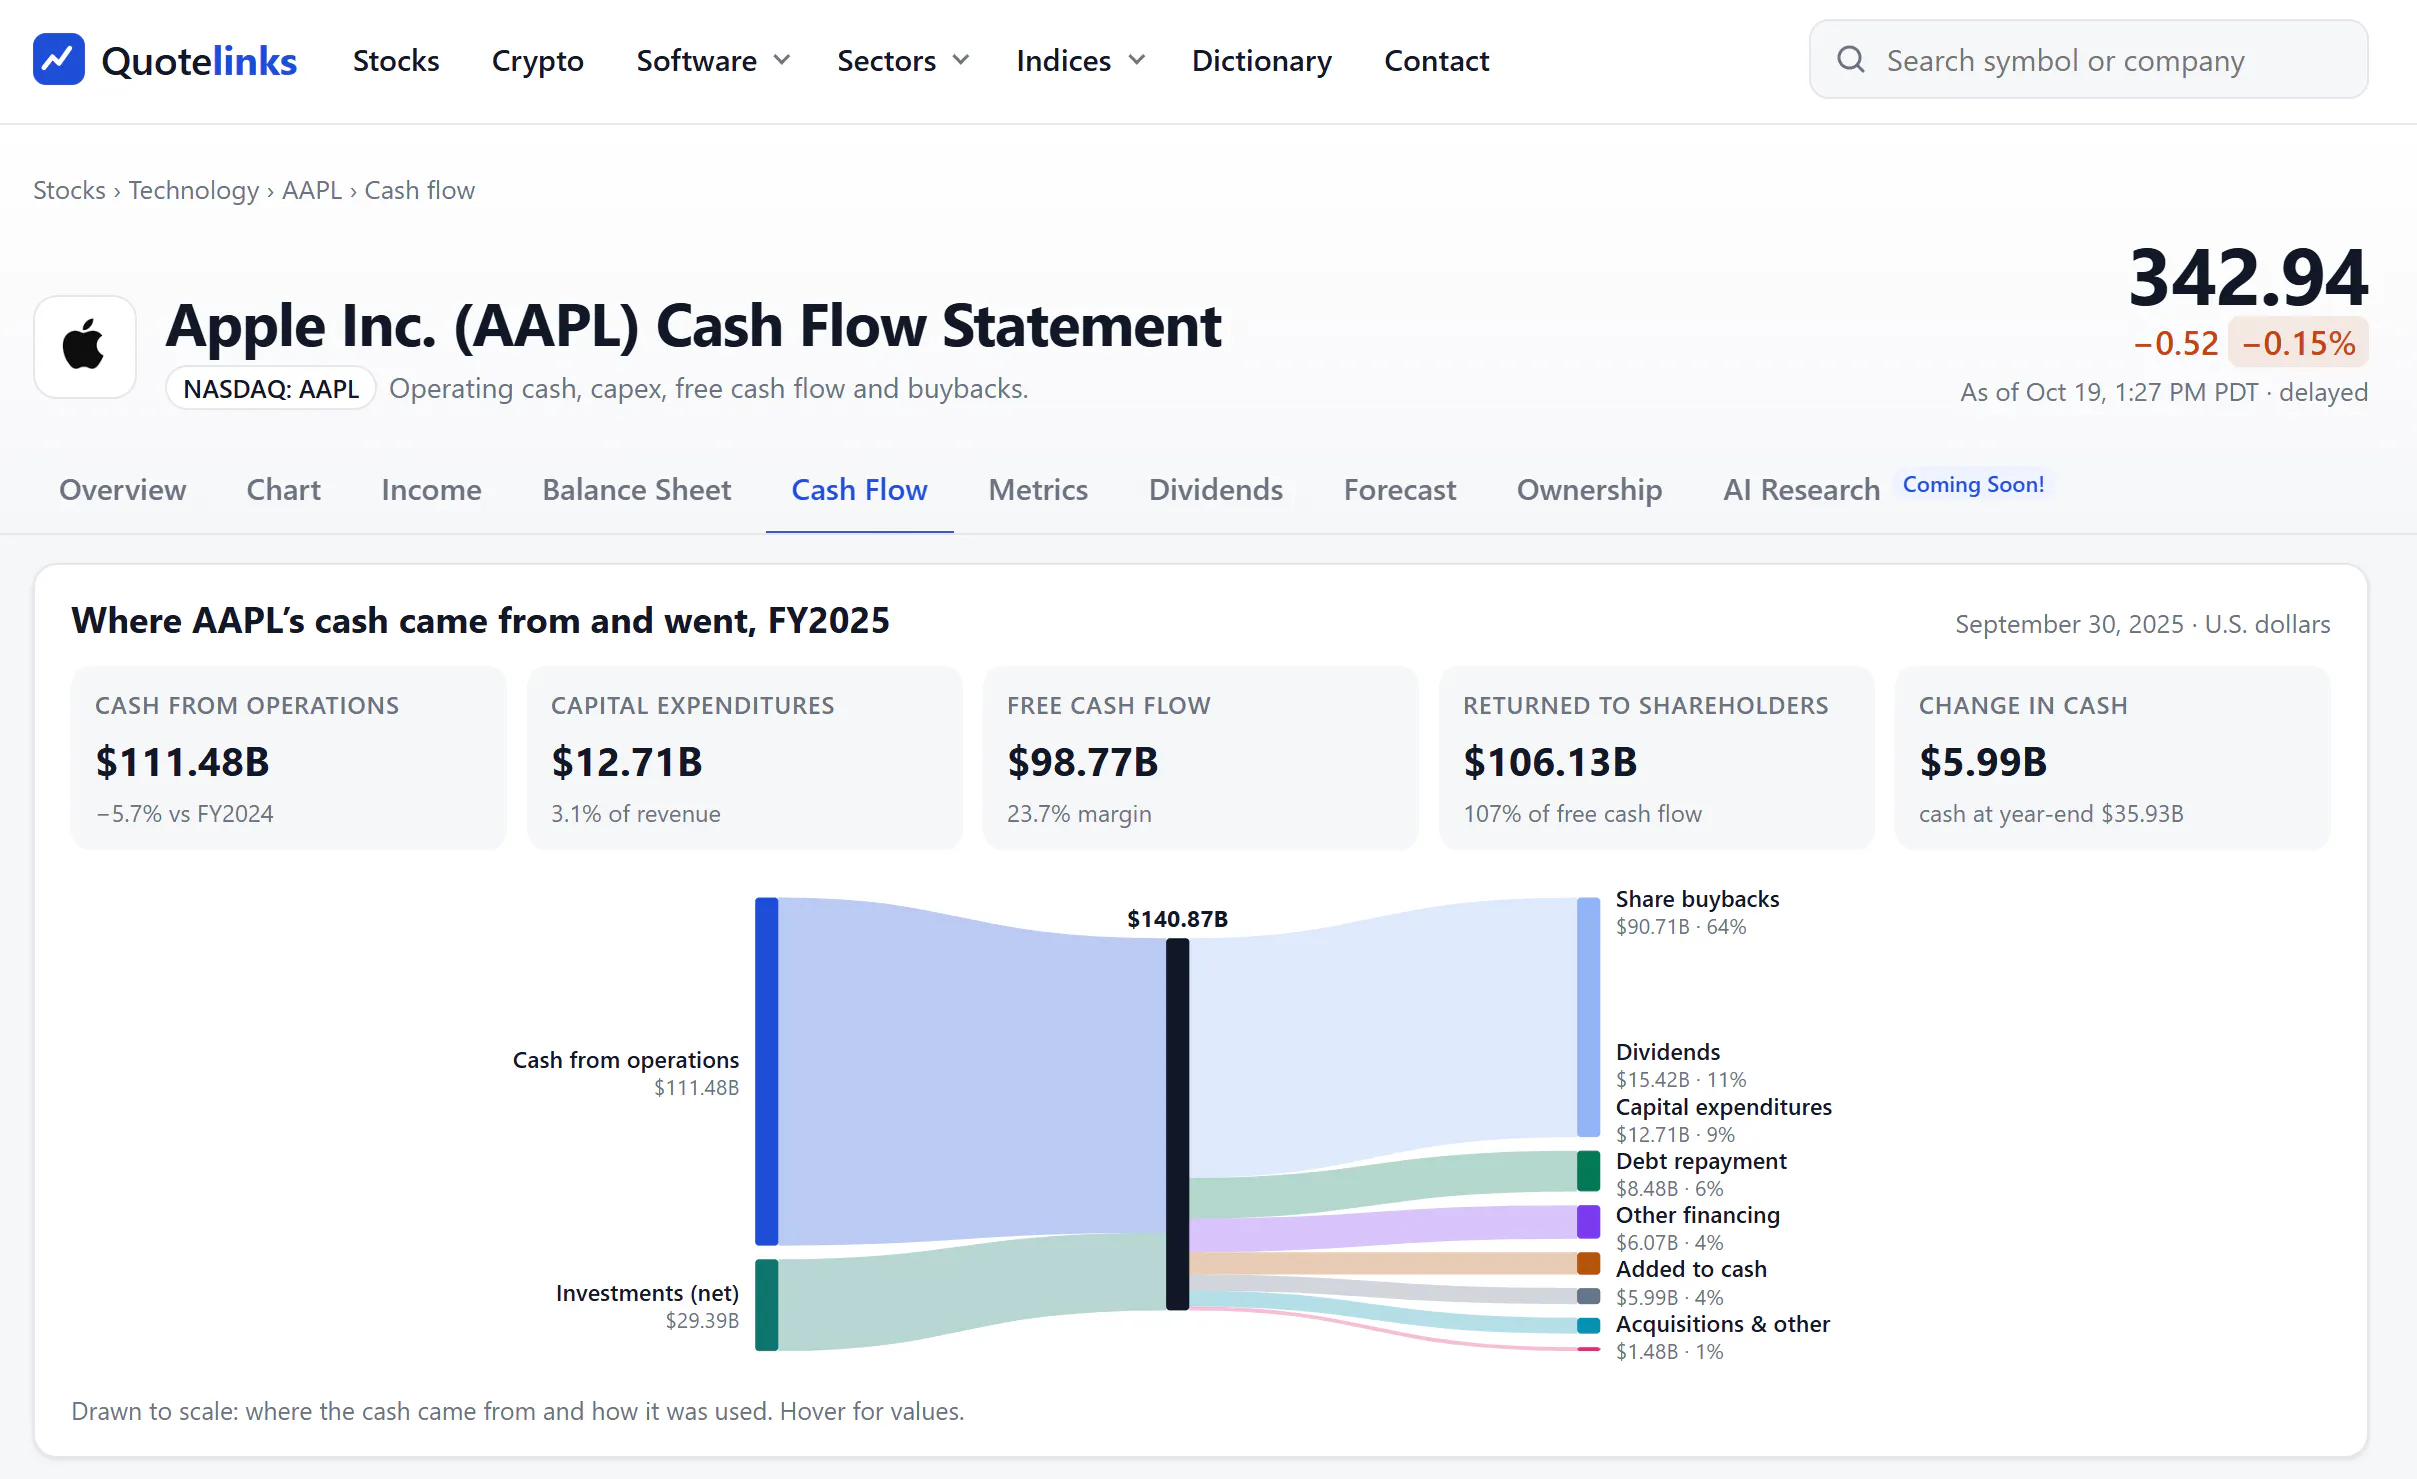Viewport: 2417px width, 1479px height.
Task: Click the Share buybacks label
Action: [x=1697, y=899]
